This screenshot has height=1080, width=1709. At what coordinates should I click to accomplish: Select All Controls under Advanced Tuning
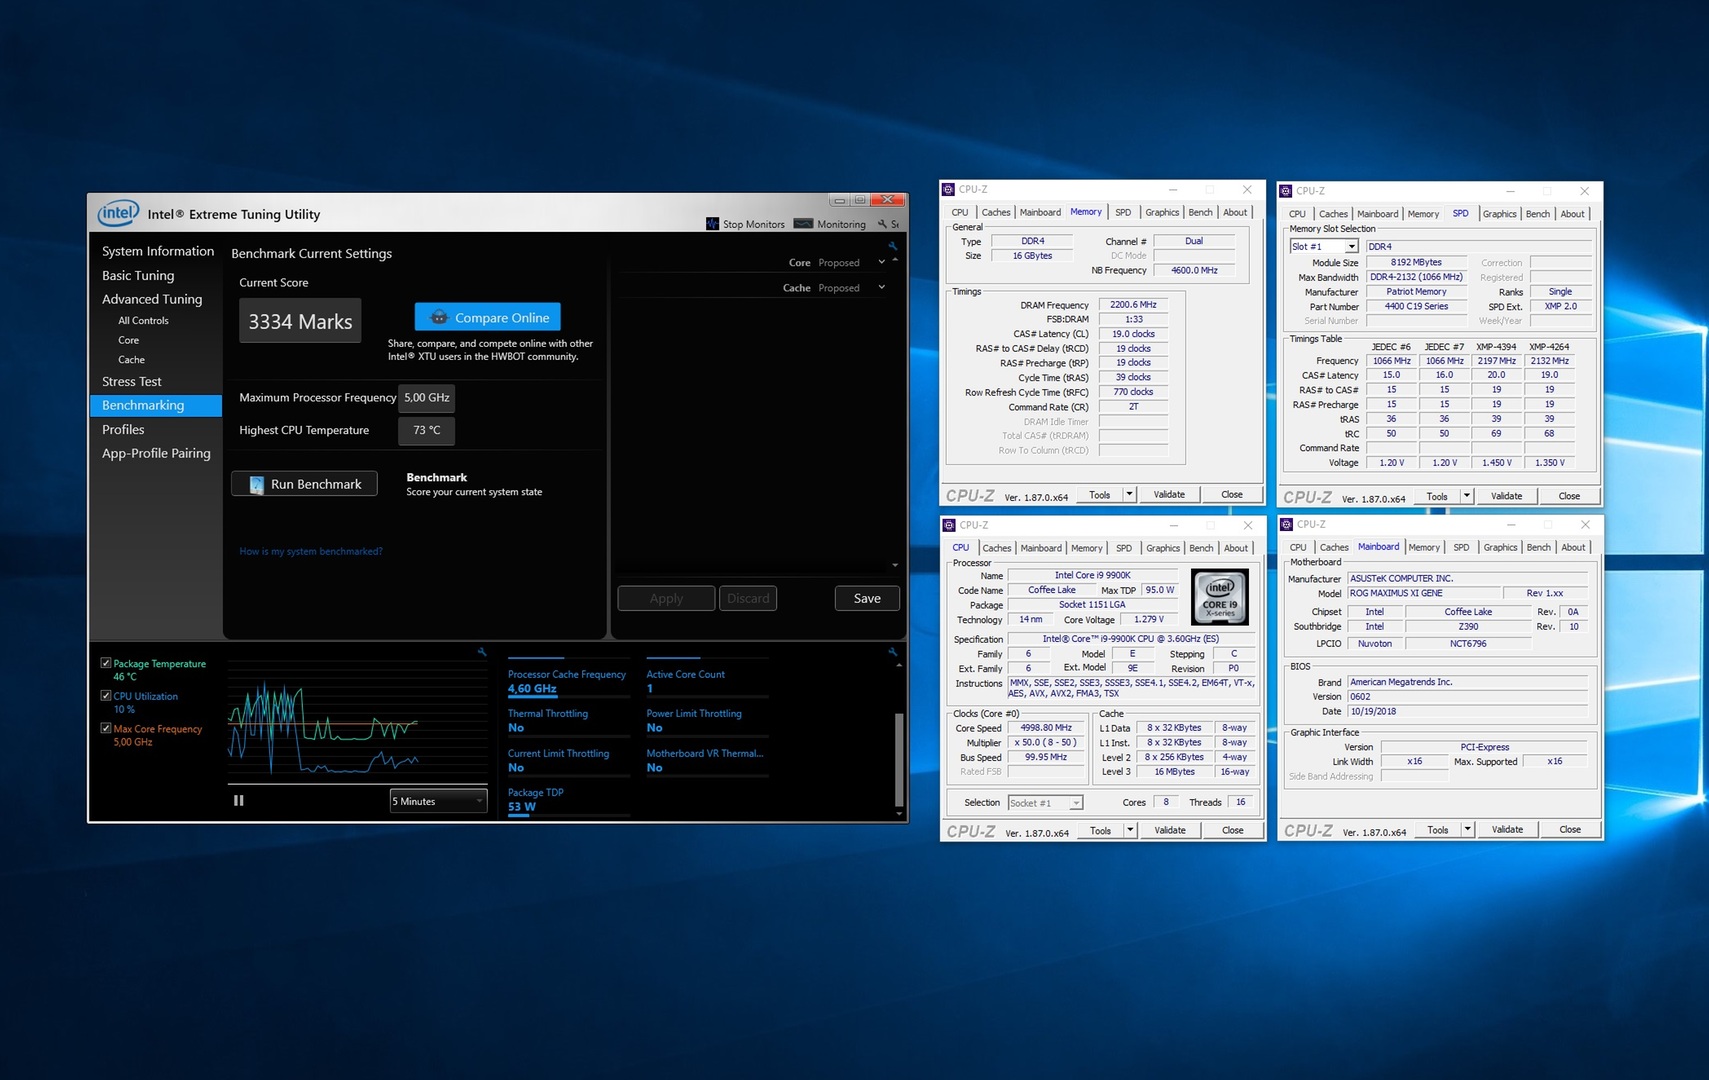143,321
